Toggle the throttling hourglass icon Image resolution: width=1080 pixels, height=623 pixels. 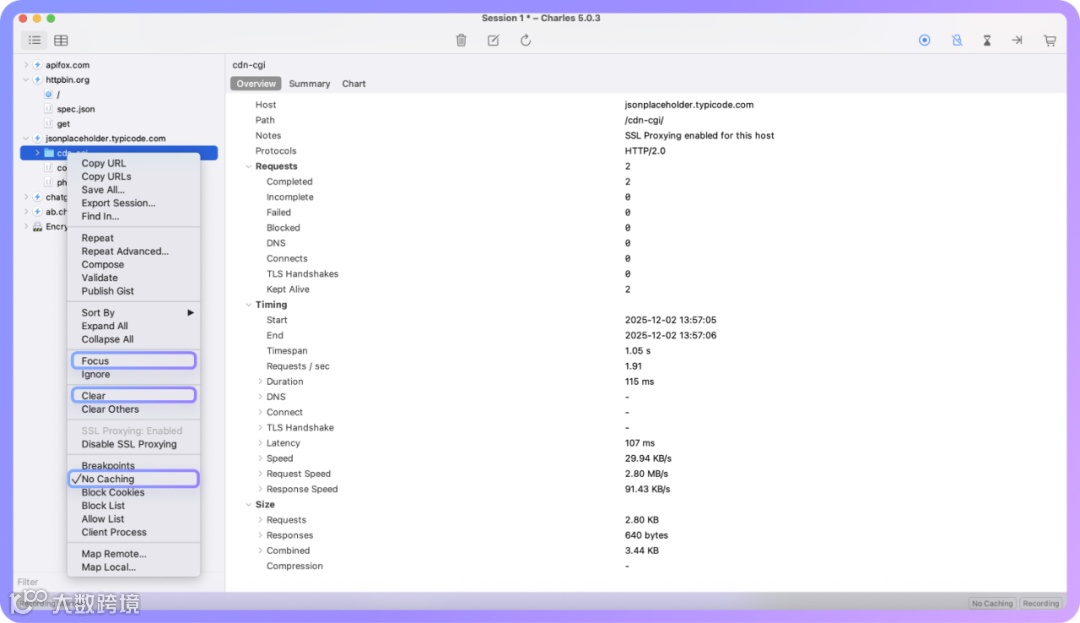[x=987, y=41]
